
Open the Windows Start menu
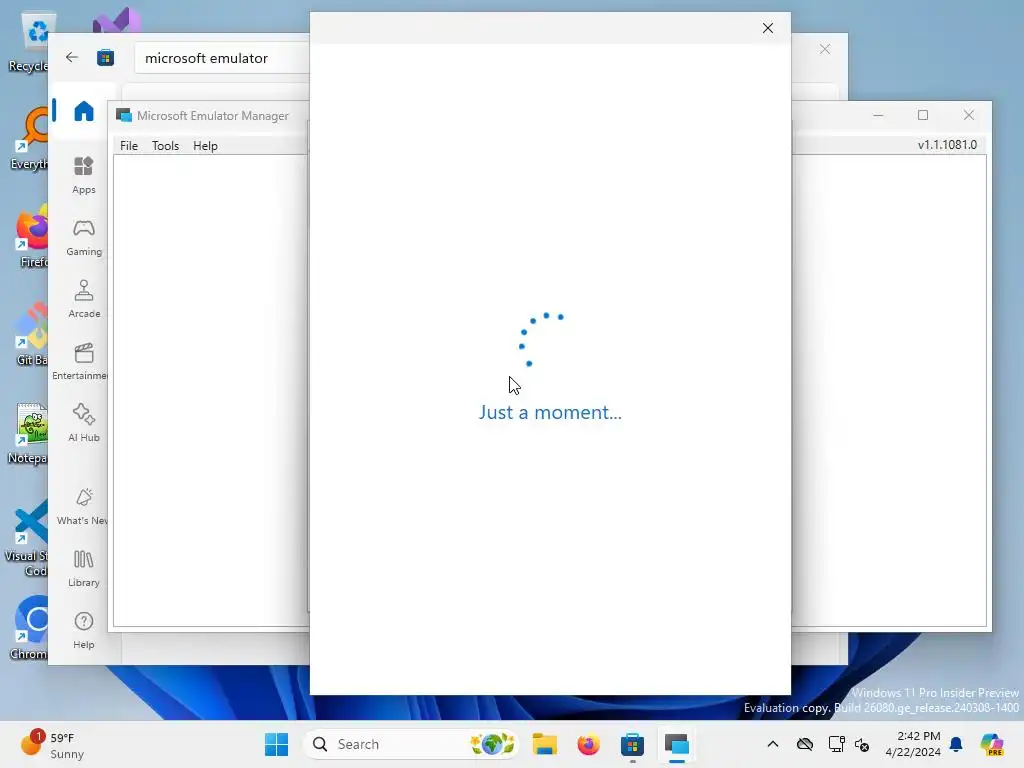point(277,744)
